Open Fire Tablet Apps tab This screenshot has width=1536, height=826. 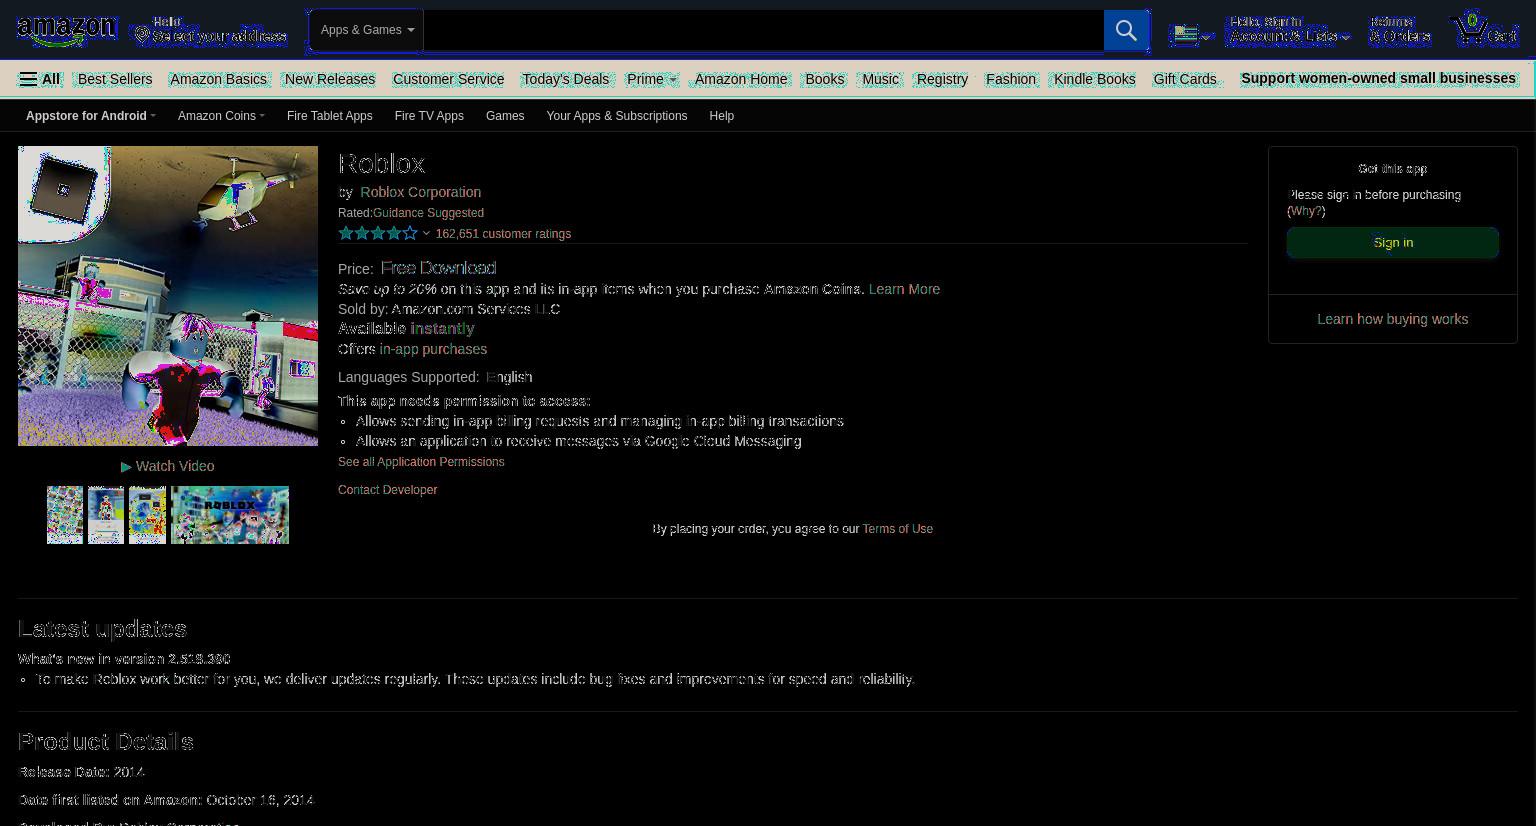[x=330, y=116]
